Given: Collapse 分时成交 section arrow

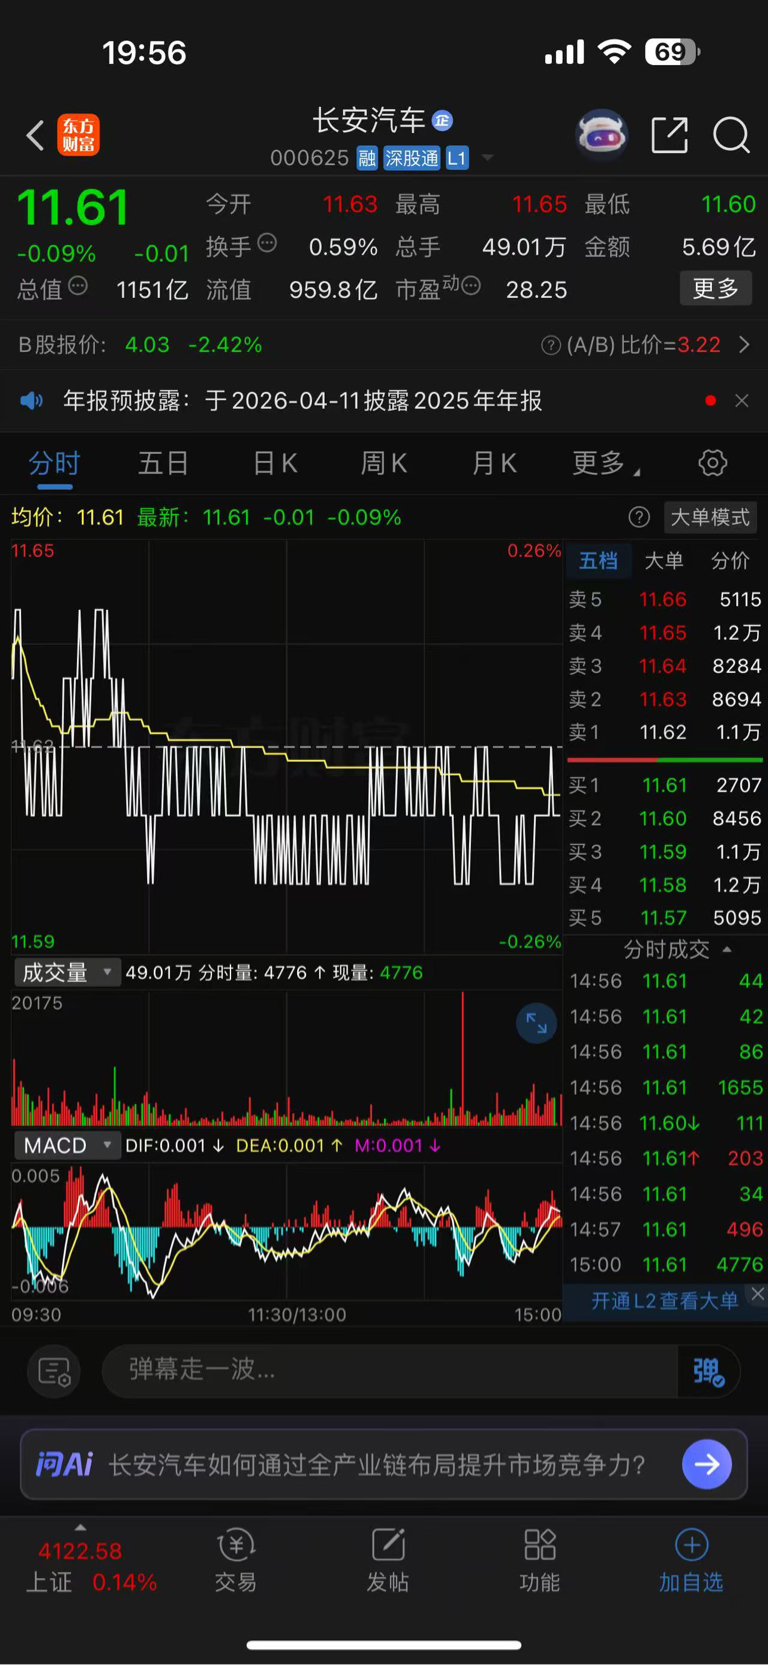Looking at the screenshot, I should tap(727, 950).
